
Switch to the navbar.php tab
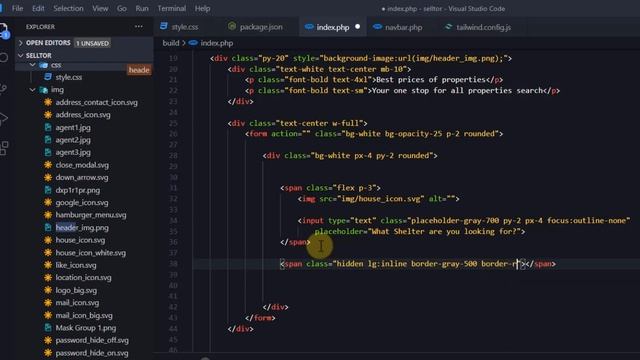pos(403,27)
